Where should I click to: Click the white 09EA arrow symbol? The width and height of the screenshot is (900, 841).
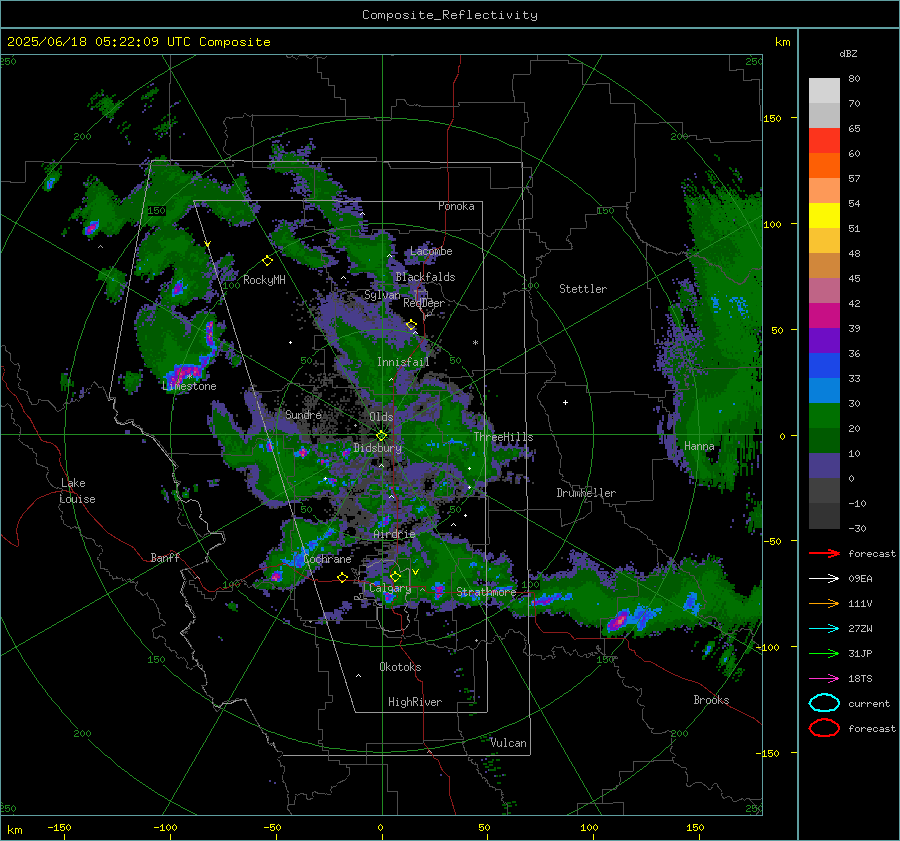tap(824, 579)
